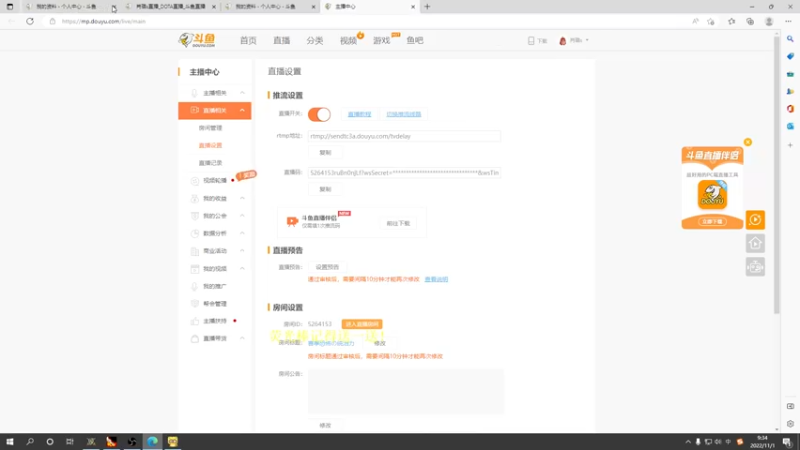Screen dimensions: 800x450
Task: Copy the rtmp address with 复制 button
Action: point(325,153)
